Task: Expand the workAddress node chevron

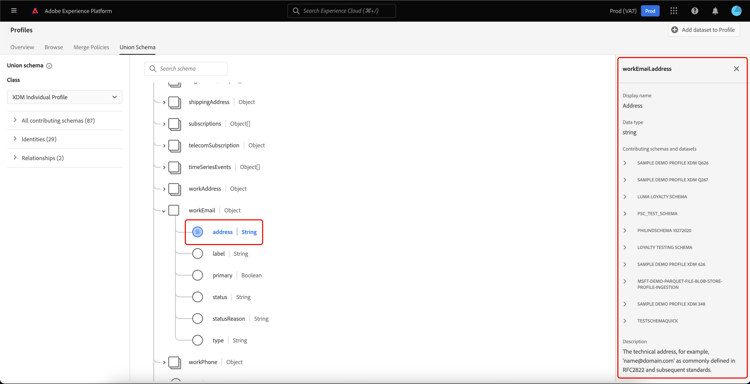Action: click(x=164, y=189)
